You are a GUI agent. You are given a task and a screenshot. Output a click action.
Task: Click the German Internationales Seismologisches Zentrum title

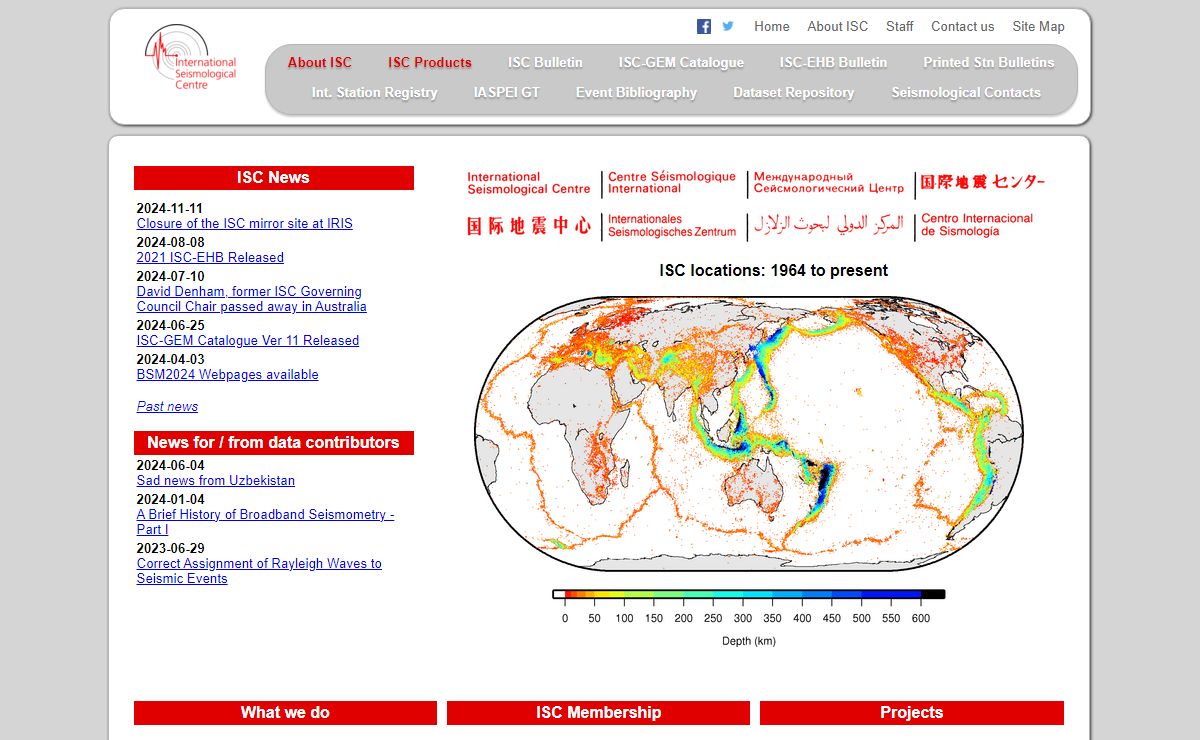coord(672,226)
